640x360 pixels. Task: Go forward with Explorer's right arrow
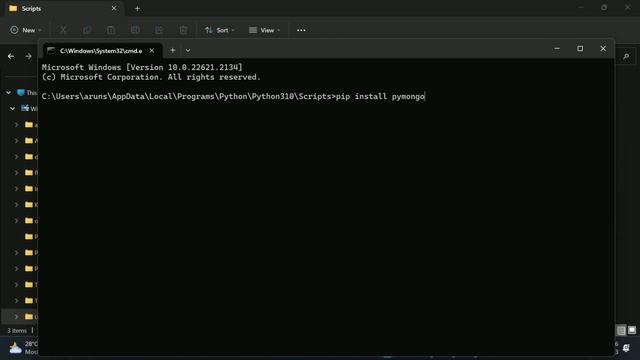pyautogui.click(x=28, y=56)
